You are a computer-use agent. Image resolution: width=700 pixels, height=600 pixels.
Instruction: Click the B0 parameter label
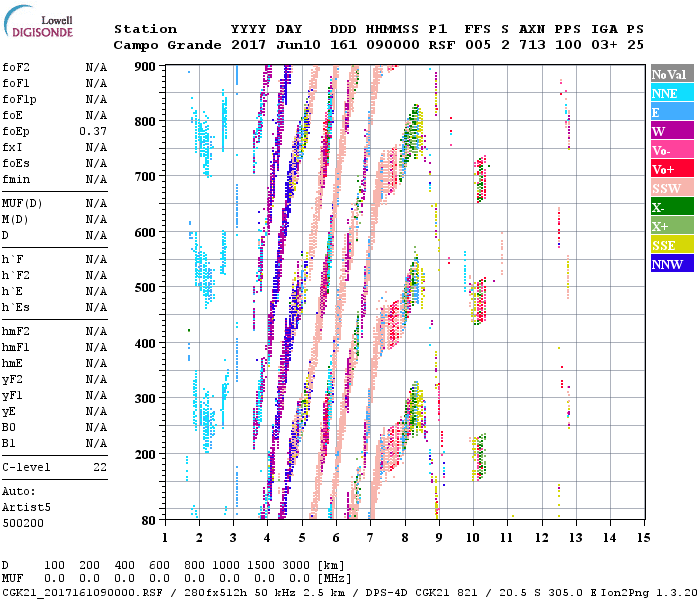click(x=8, y=427)
